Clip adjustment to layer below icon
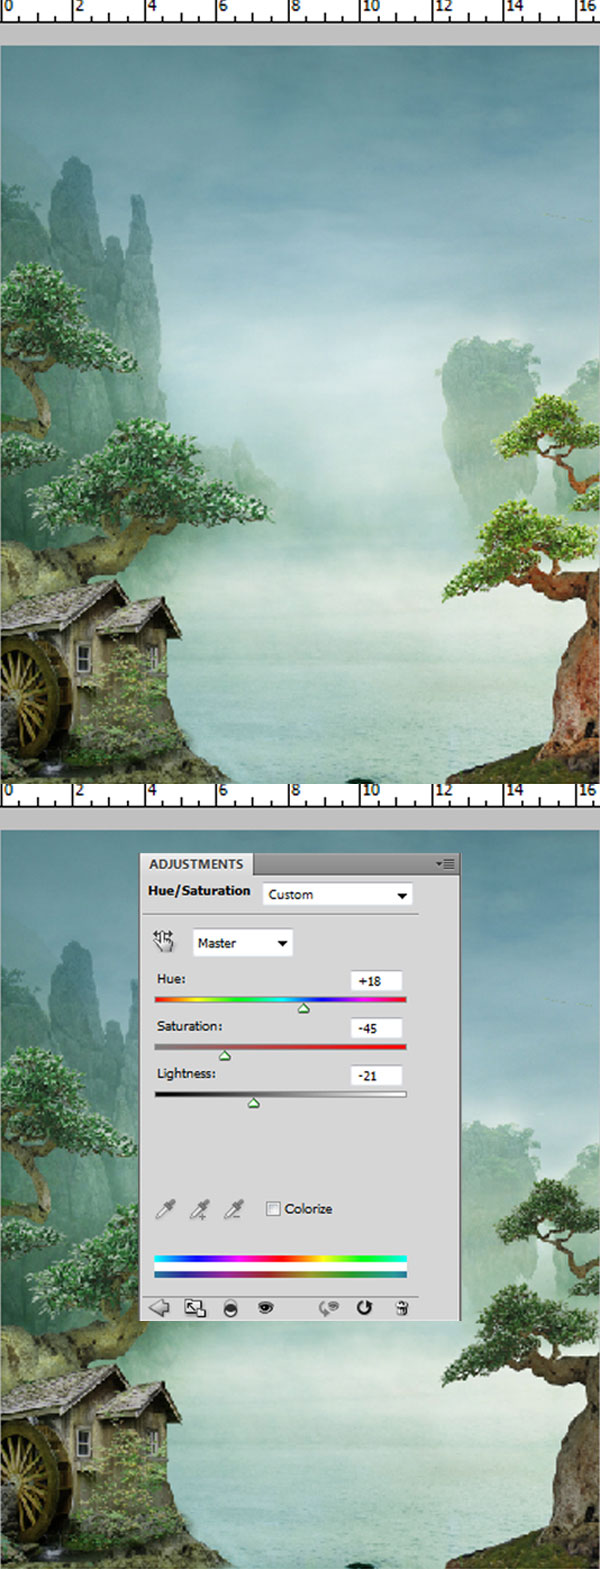Image resolution: width=600 pixels, height=1569 pixels. [x=230, y=1308]
